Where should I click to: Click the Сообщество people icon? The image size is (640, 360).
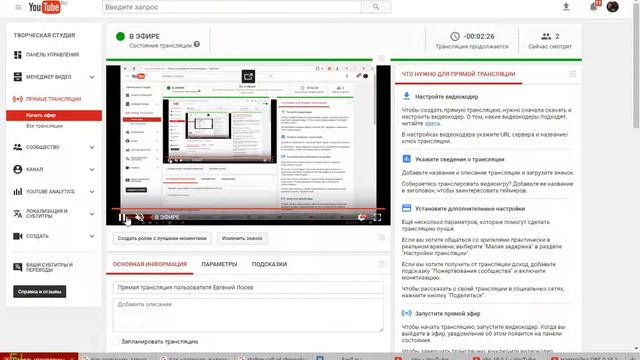[18, 147]
